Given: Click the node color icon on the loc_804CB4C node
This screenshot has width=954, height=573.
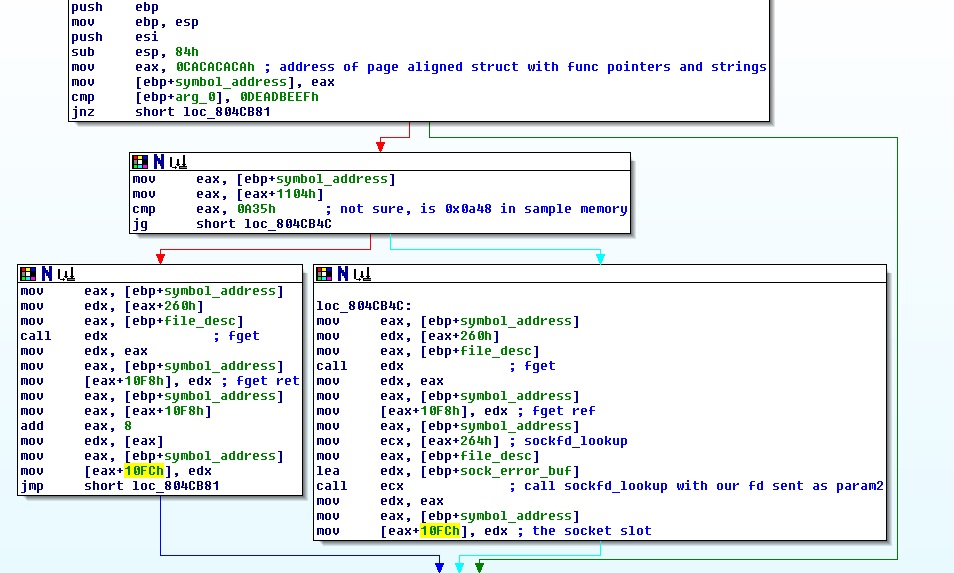Looking at the screenshot, I should (x=324, y=274).
